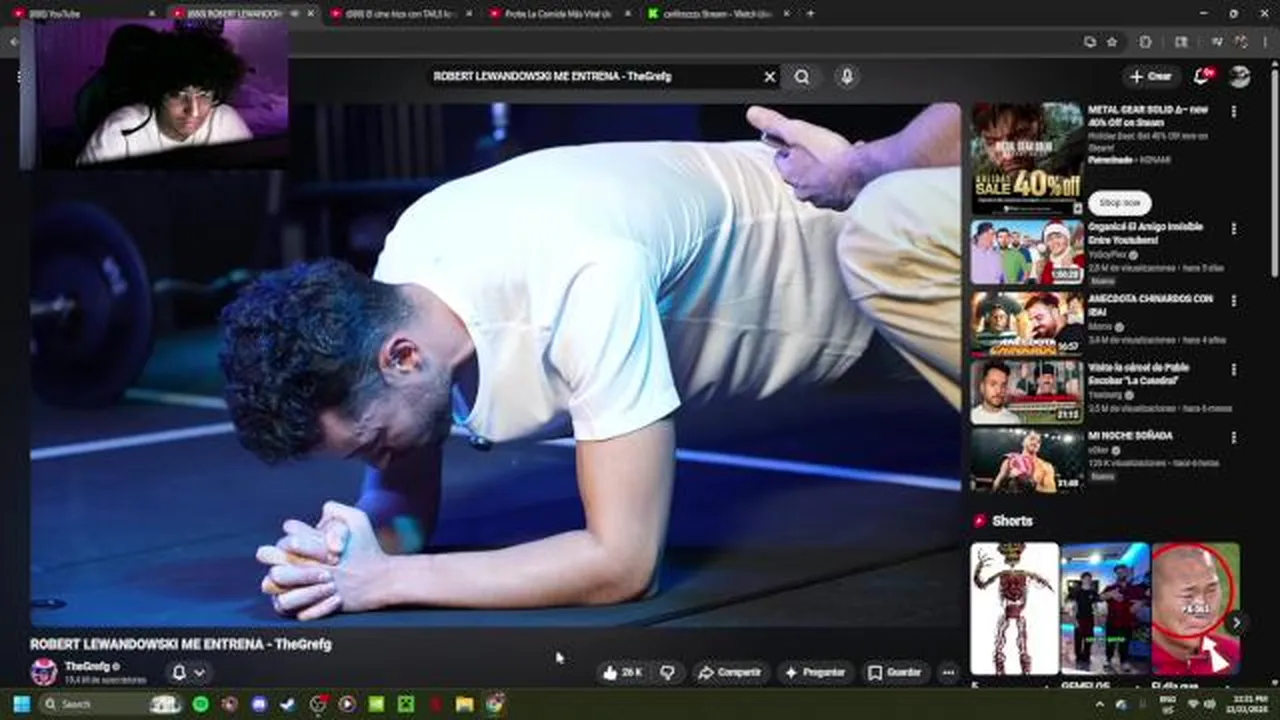Viewport: 1280px width, 720px height.
Task: Open the taskbar clock and date
Action: 1249,704
